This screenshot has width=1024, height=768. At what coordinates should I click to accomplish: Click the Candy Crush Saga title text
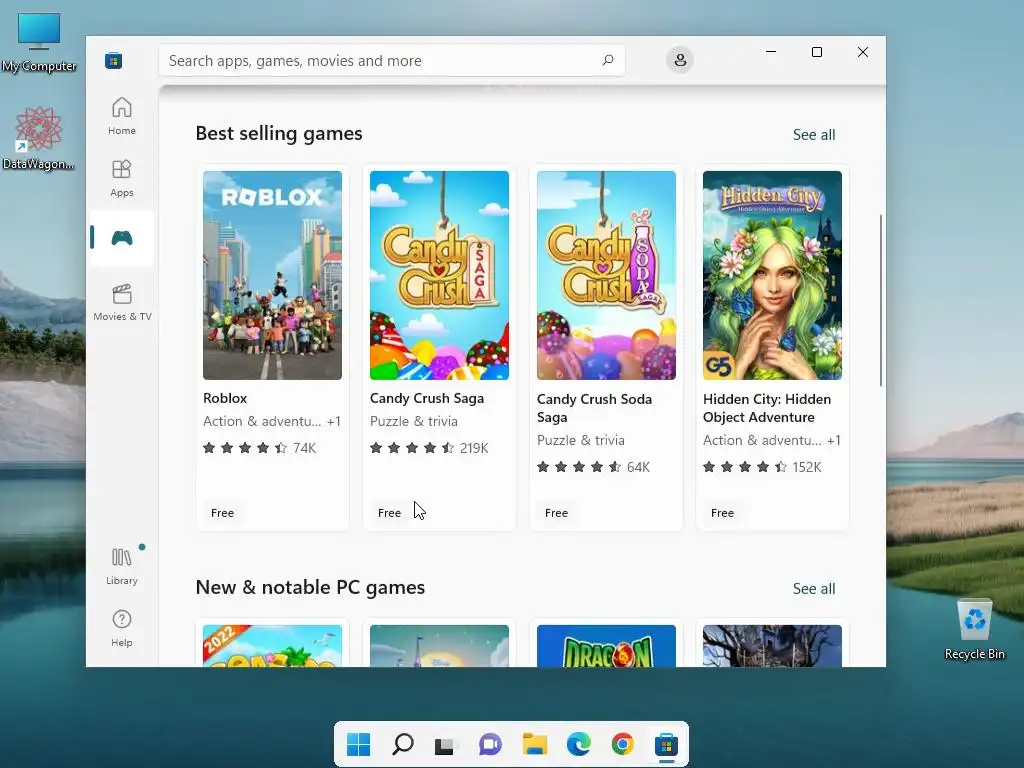[427, 398]
